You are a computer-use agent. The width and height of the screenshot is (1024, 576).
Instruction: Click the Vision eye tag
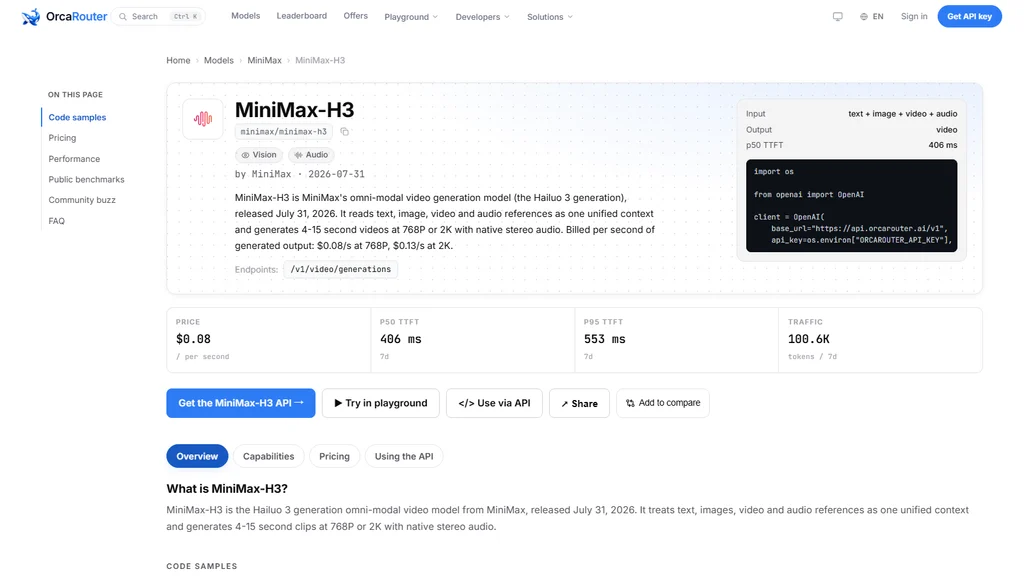tap(259, 155)
